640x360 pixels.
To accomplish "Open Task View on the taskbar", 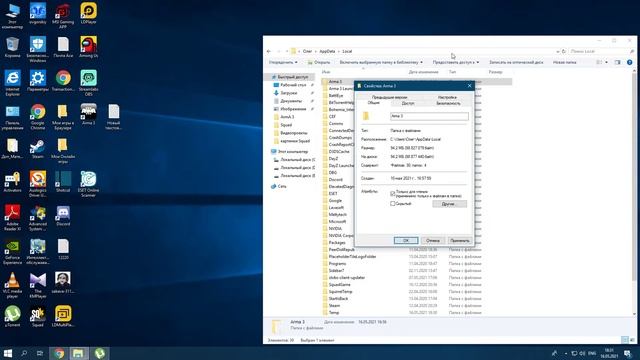I will click(40, 353).
